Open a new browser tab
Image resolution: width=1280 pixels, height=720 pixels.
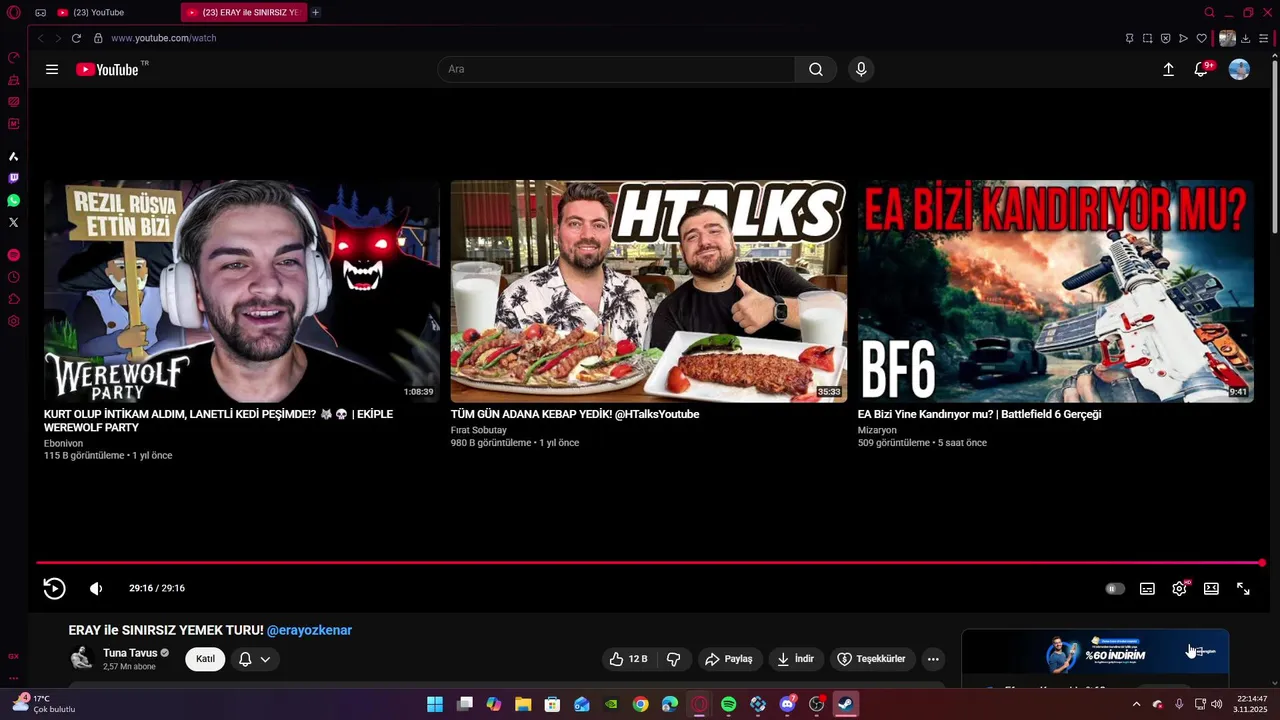315,12
